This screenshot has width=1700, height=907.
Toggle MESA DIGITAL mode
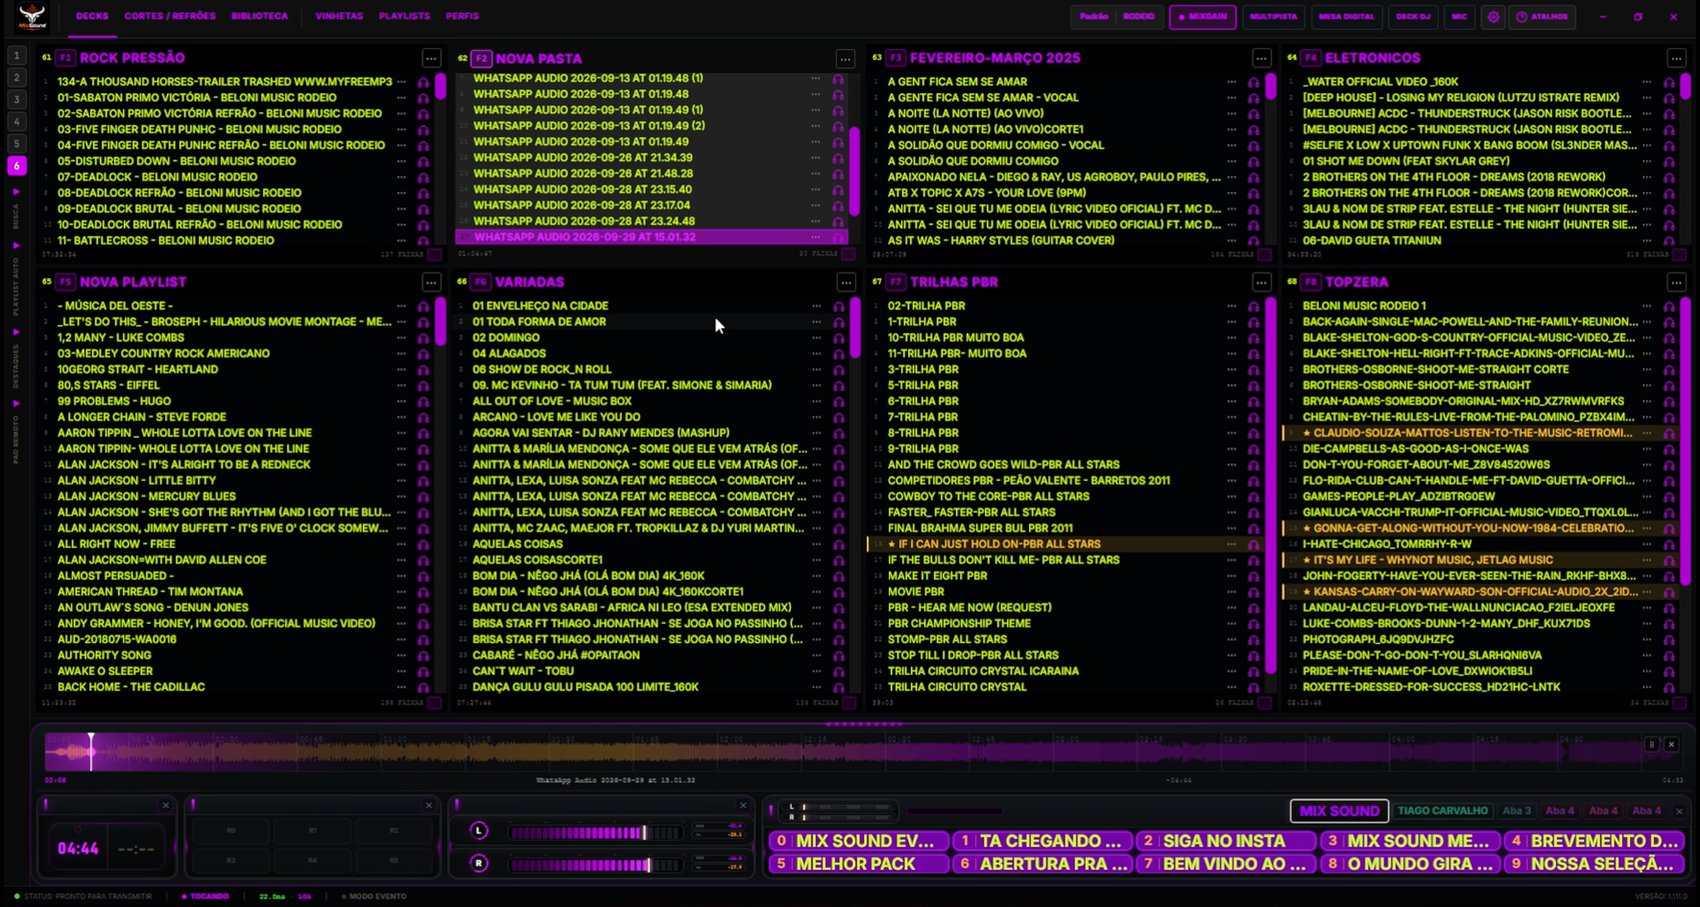click(x=1346, y=17)
